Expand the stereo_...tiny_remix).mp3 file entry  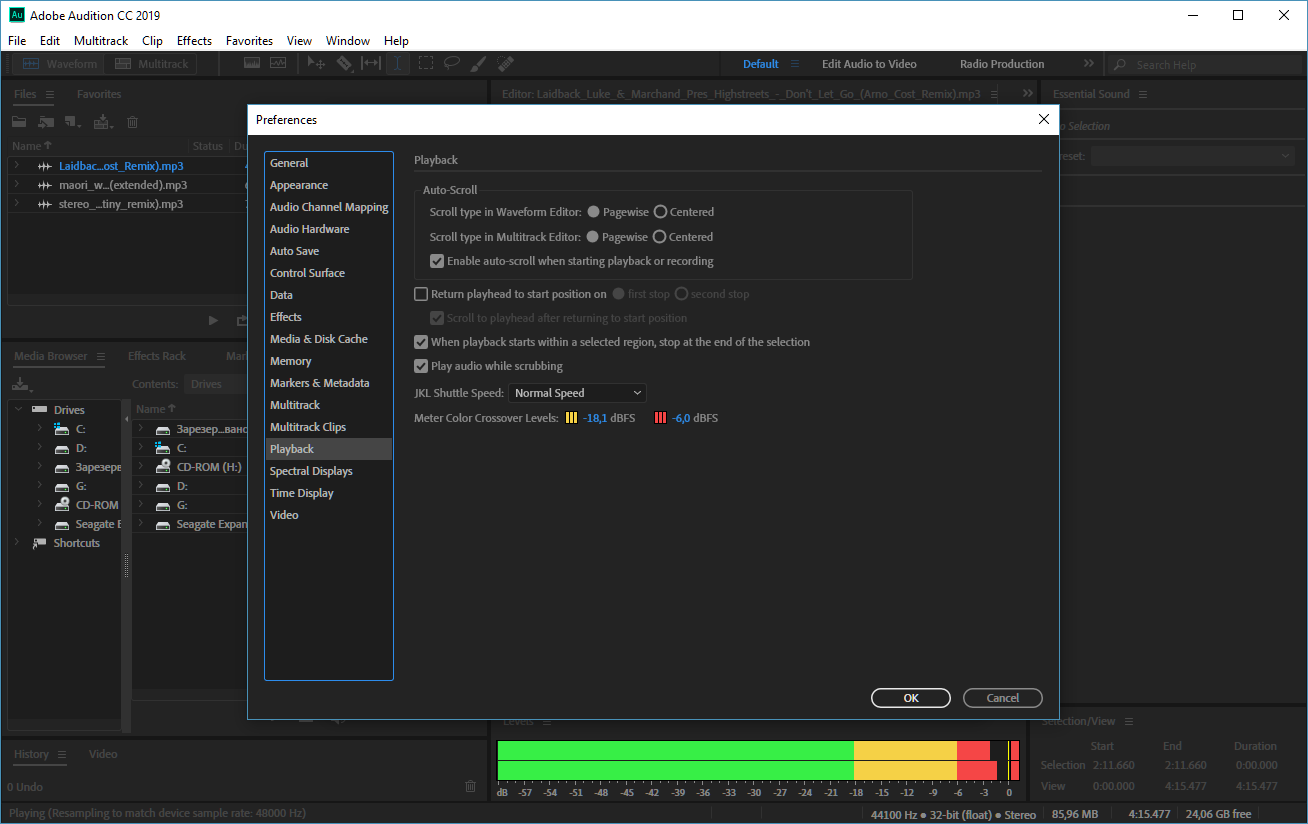(x=17, y=203)
